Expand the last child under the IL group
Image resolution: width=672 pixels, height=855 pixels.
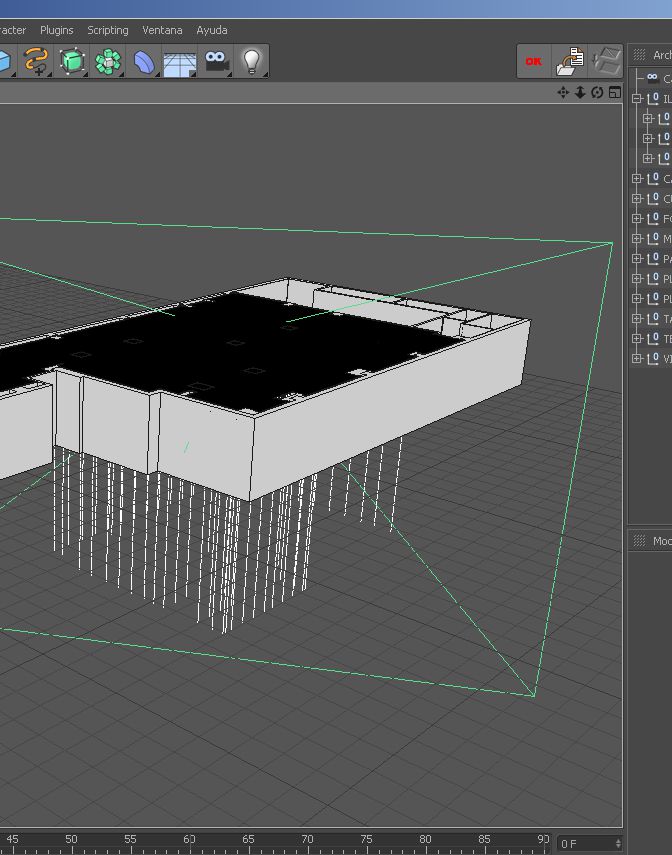point(647,158)
